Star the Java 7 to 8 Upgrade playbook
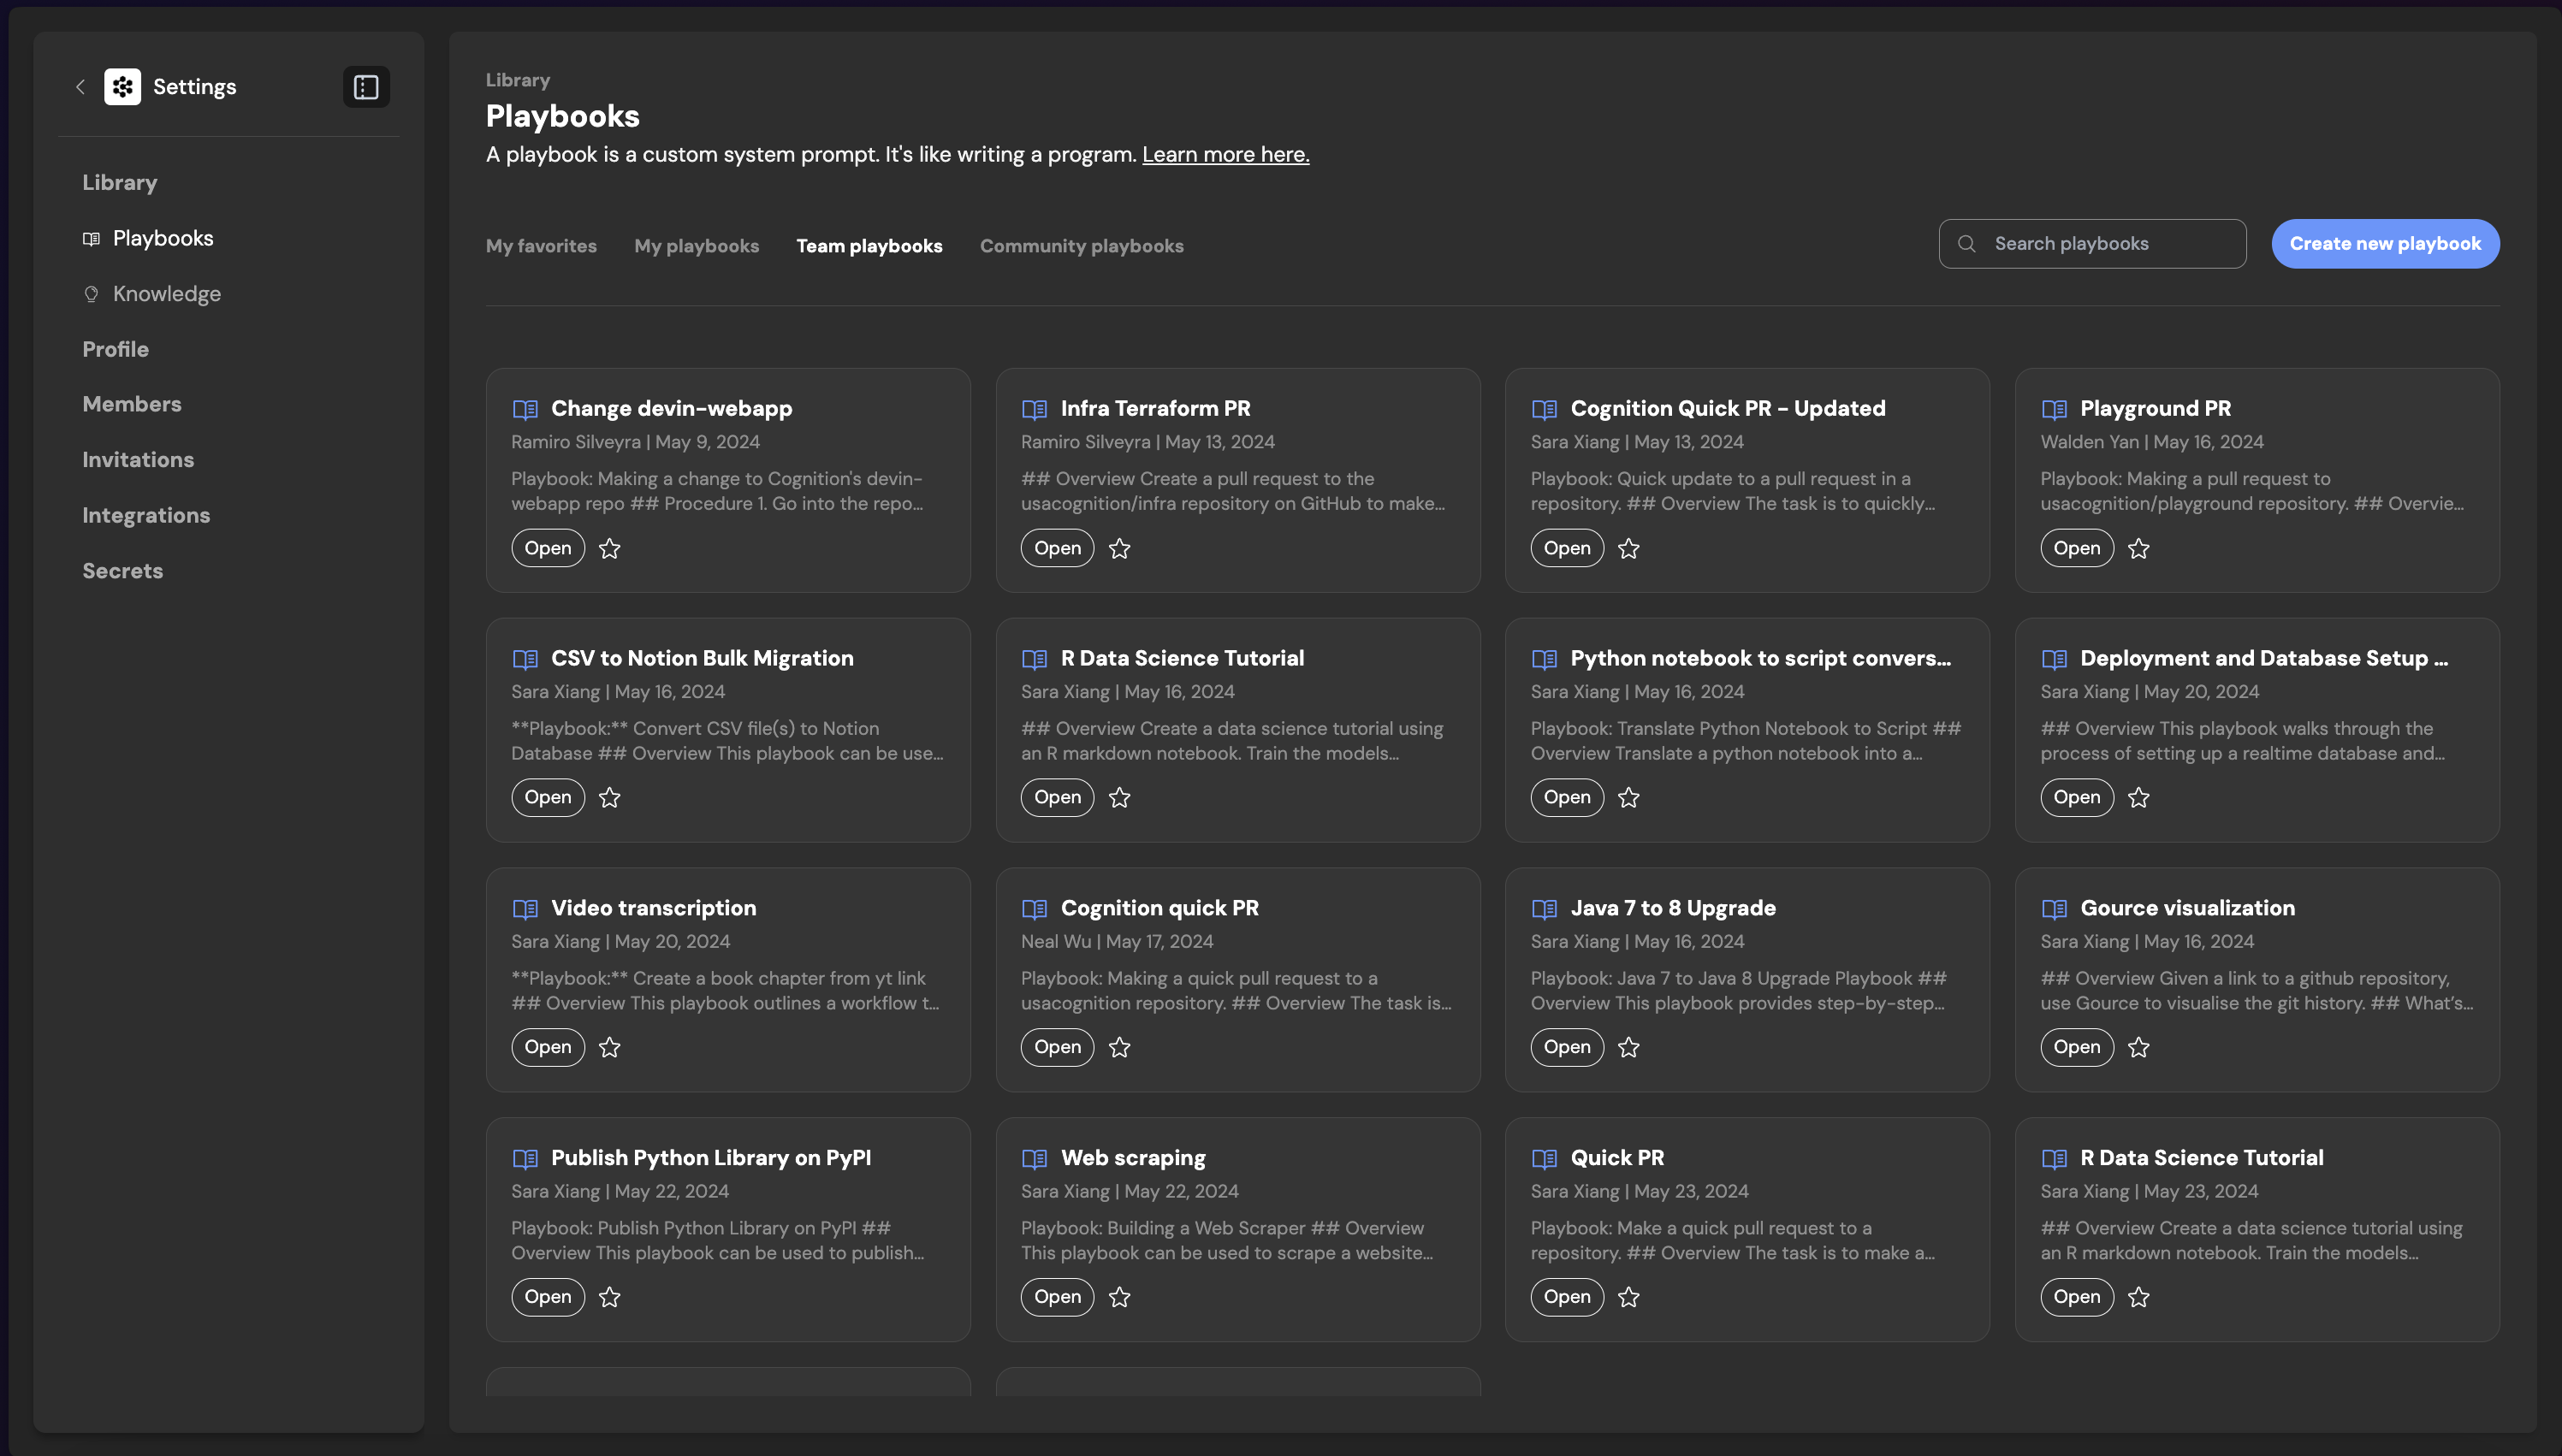 [x=1628, y=1047]
